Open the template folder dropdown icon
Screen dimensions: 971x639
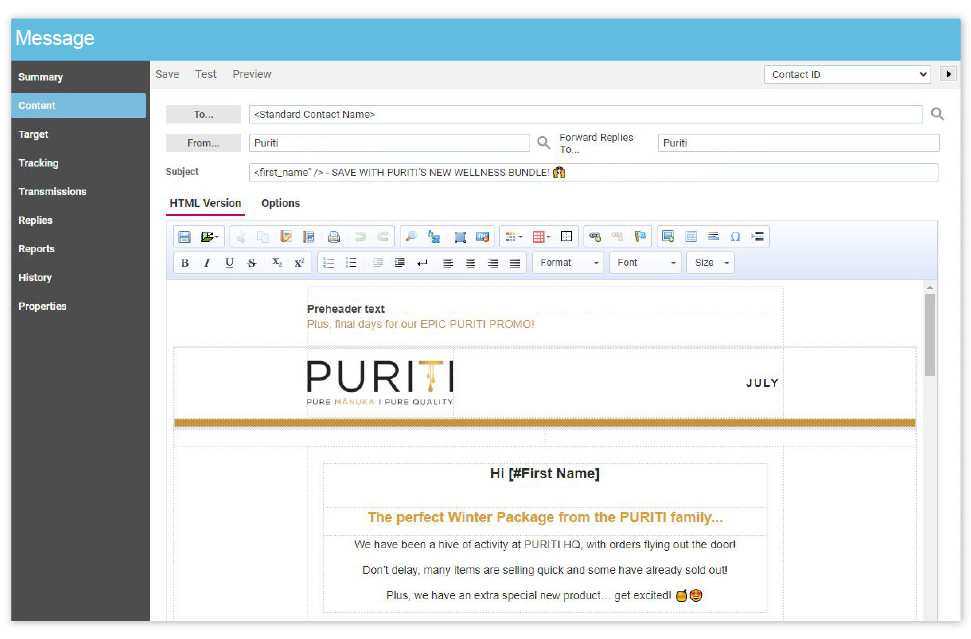click(209, 237)
